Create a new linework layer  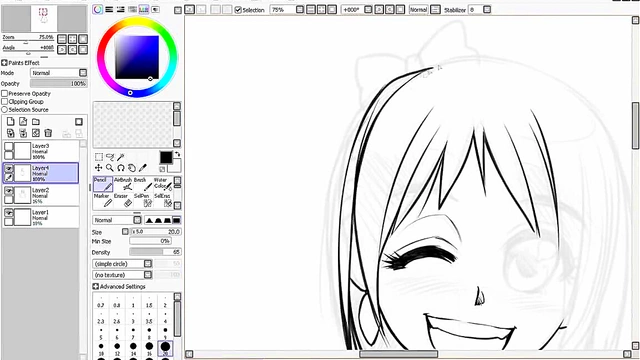(23, 121)
